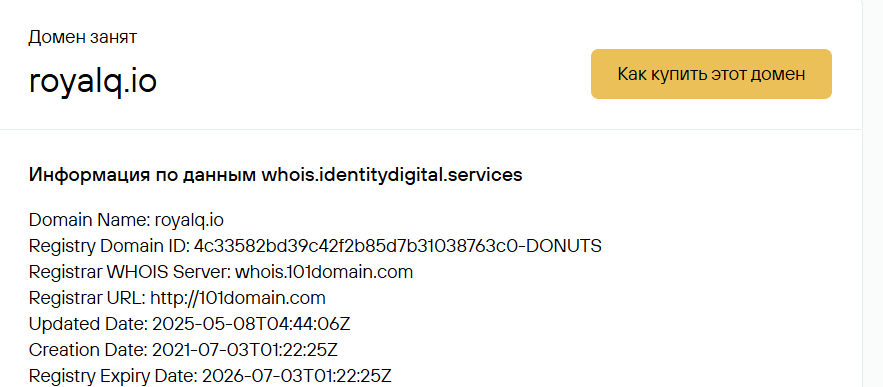Open the http://101domain.com registrar URL
Image resolution: width=883 pixels, height=387 pixels.
coord(238,298)
